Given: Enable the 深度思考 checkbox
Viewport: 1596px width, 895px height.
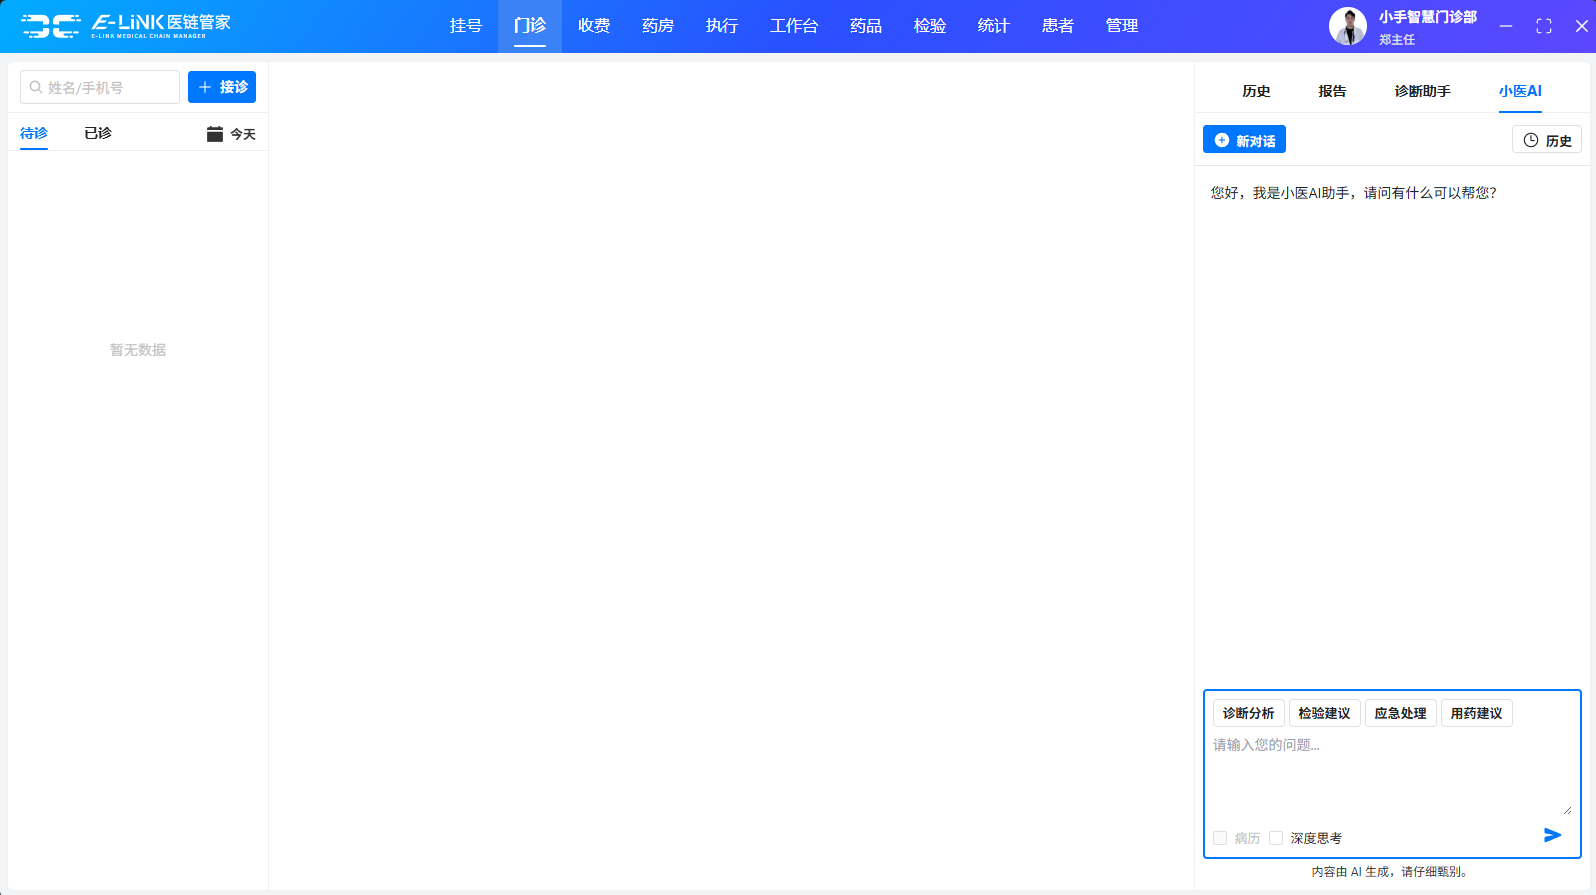Looking at the screenshot, I should (1276, 838).
